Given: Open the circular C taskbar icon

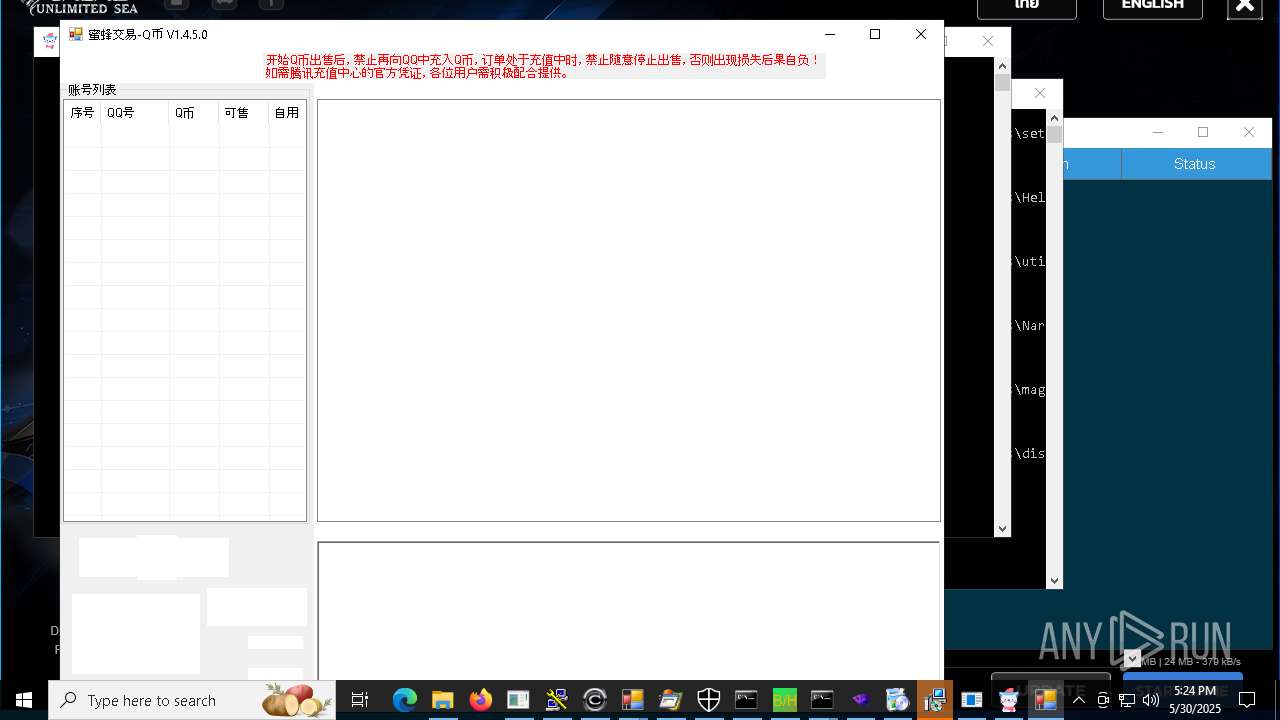Looking at the screenshot, I should [594, 700].
